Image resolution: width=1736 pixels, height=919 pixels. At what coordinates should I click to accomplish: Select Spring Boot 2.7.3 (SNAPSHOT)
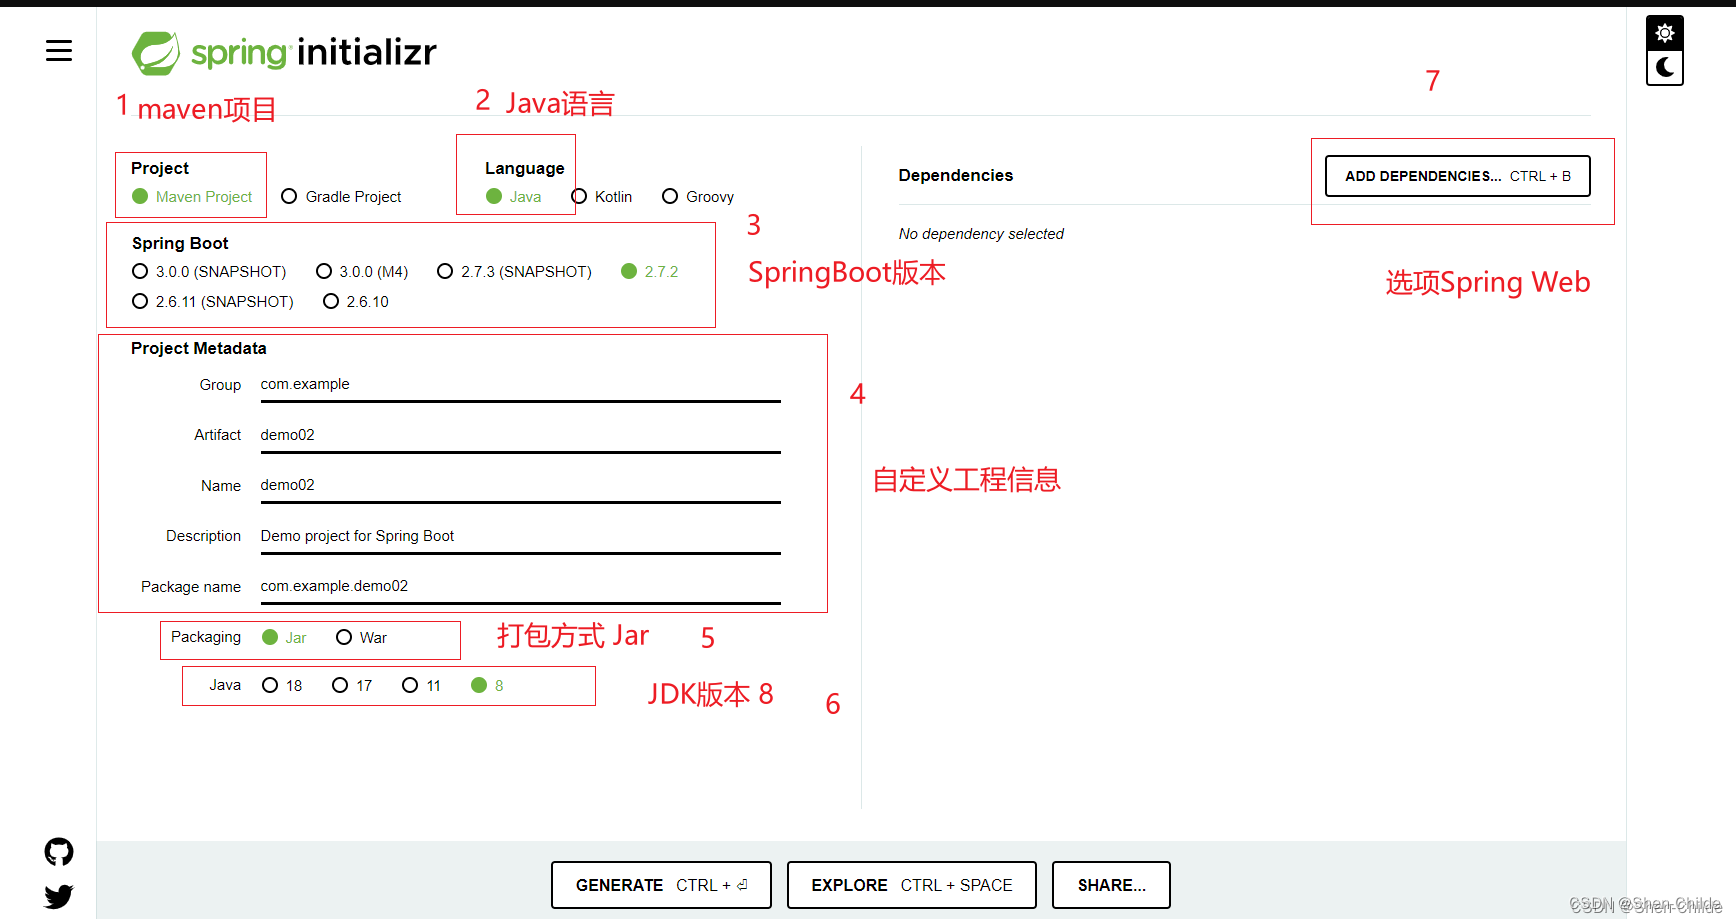pyautogui.click(x=445, y=271)
